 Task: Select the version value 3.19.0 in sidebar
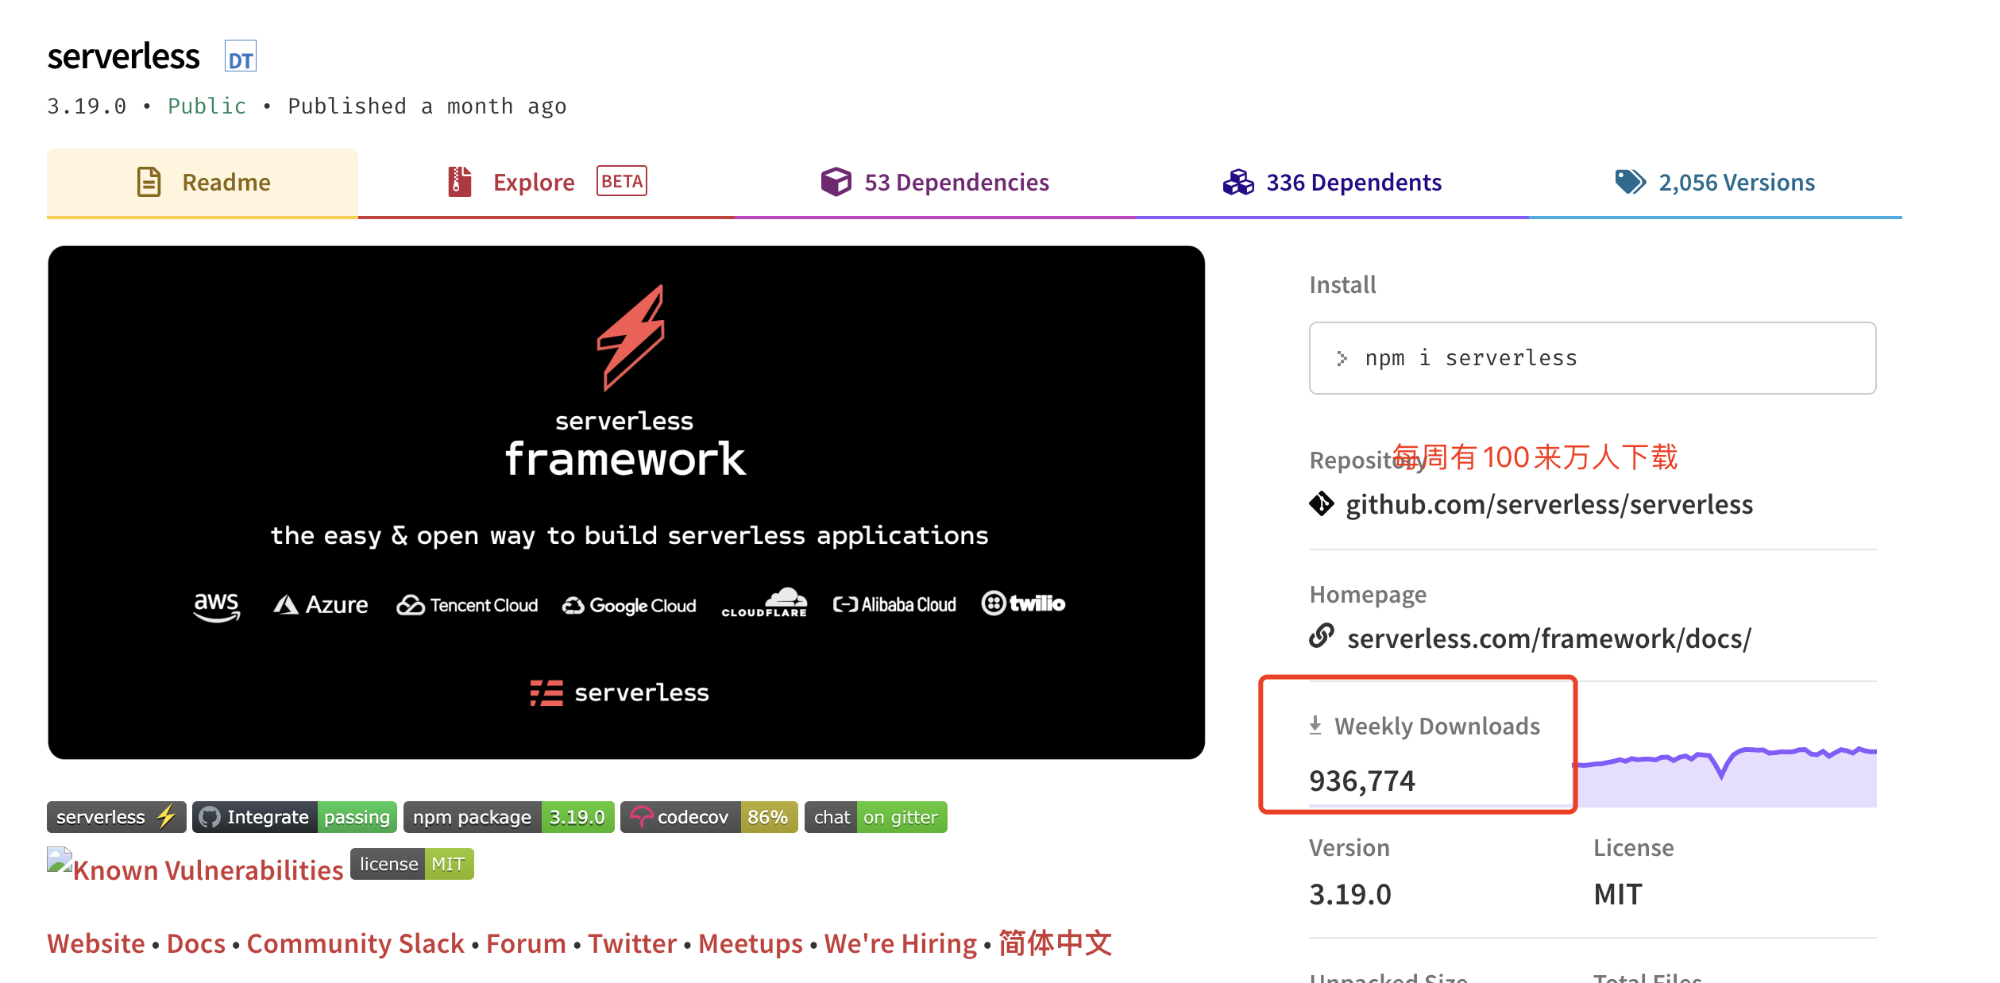[x=1350, y=894]
